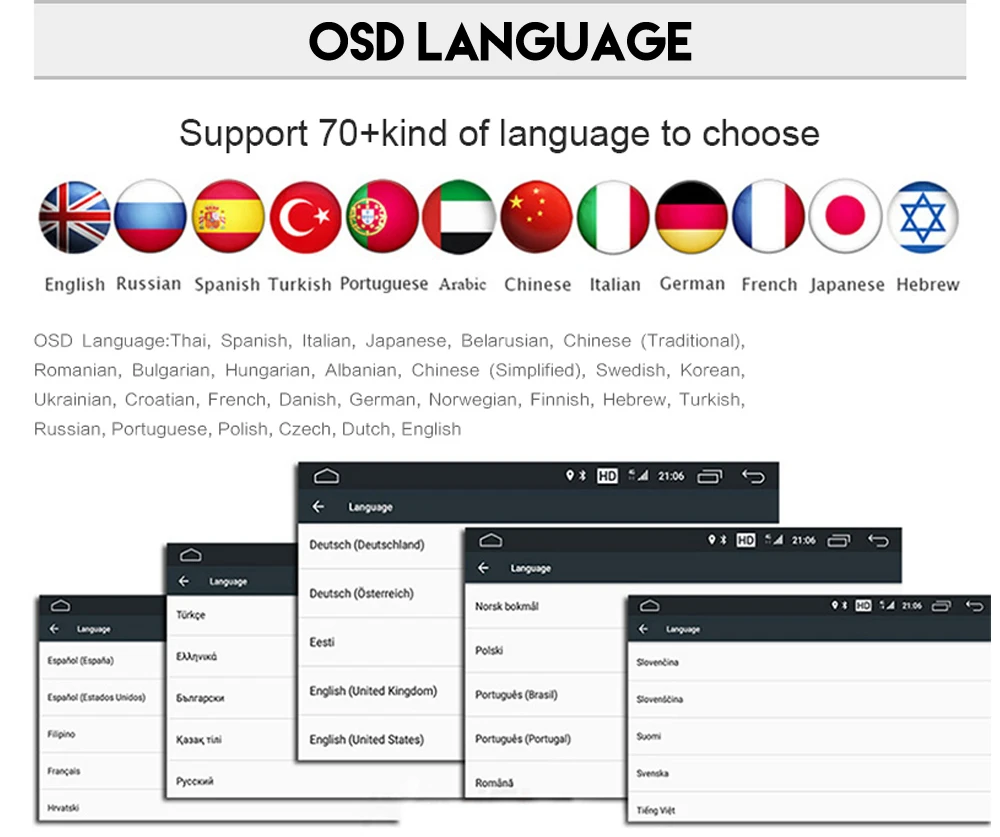Tap home icon in Slovenčina language screen

tap(649, 605)
